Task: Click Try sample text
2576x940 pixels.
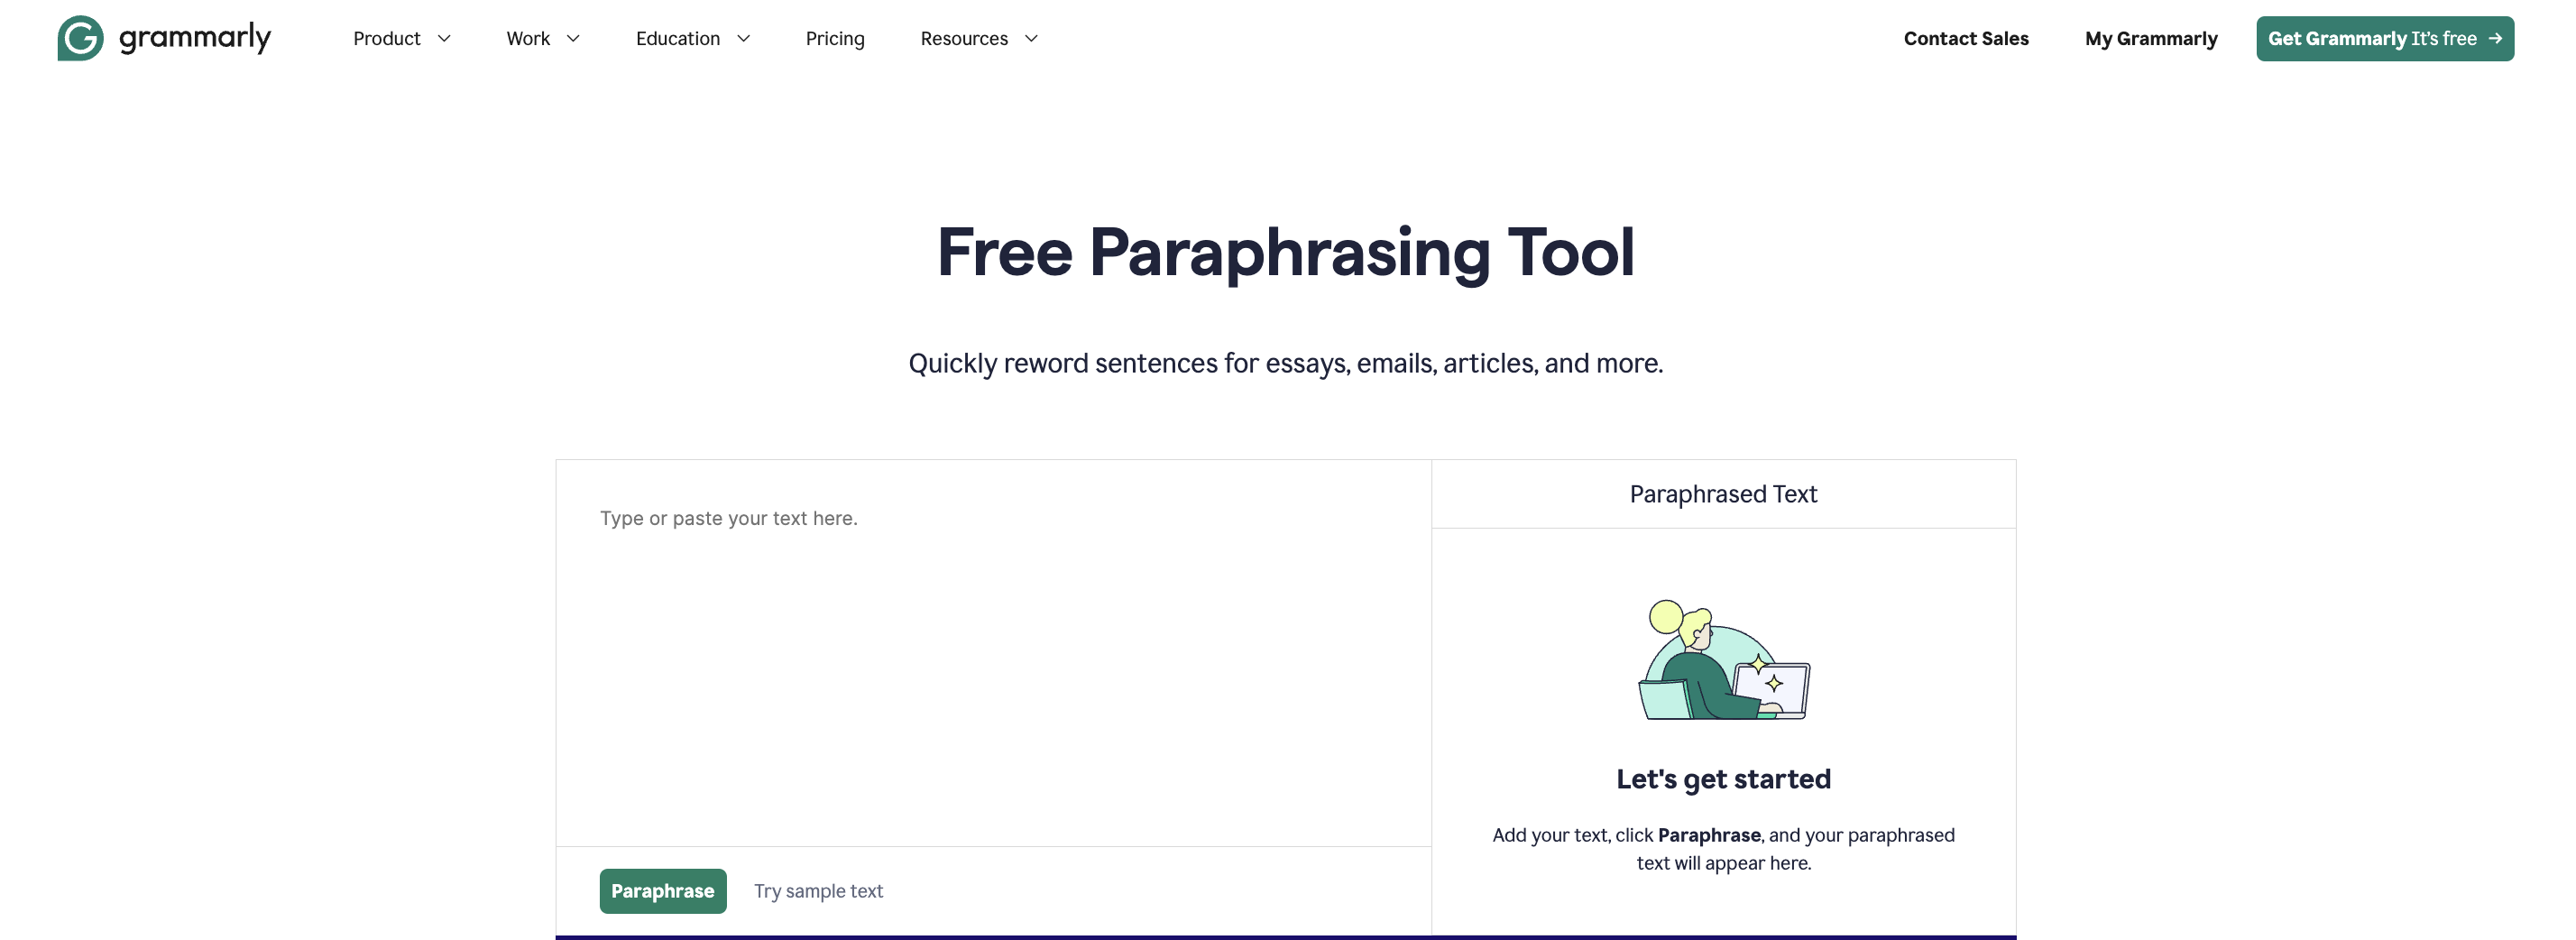Action: pyautogui.click(x=818, y=890)
